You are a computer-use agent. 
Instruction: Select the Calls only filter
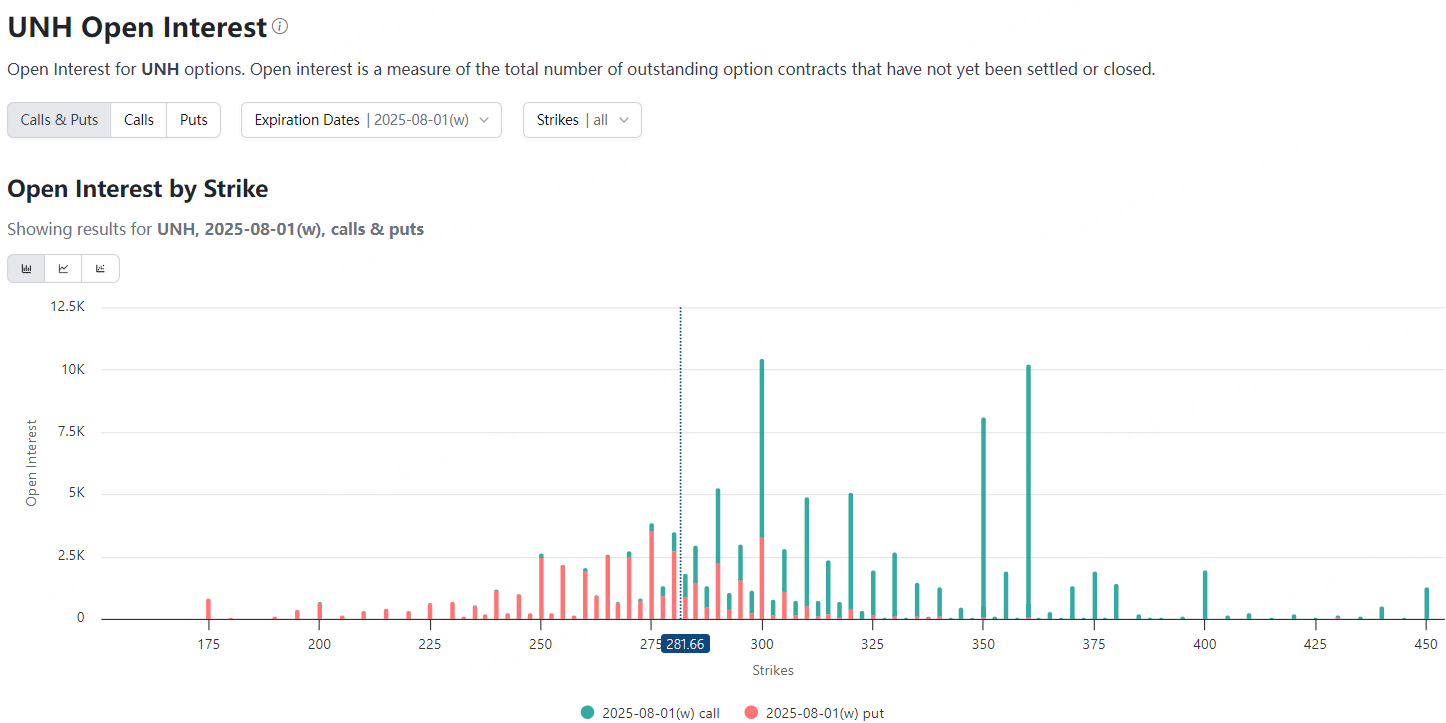[139, 120]
